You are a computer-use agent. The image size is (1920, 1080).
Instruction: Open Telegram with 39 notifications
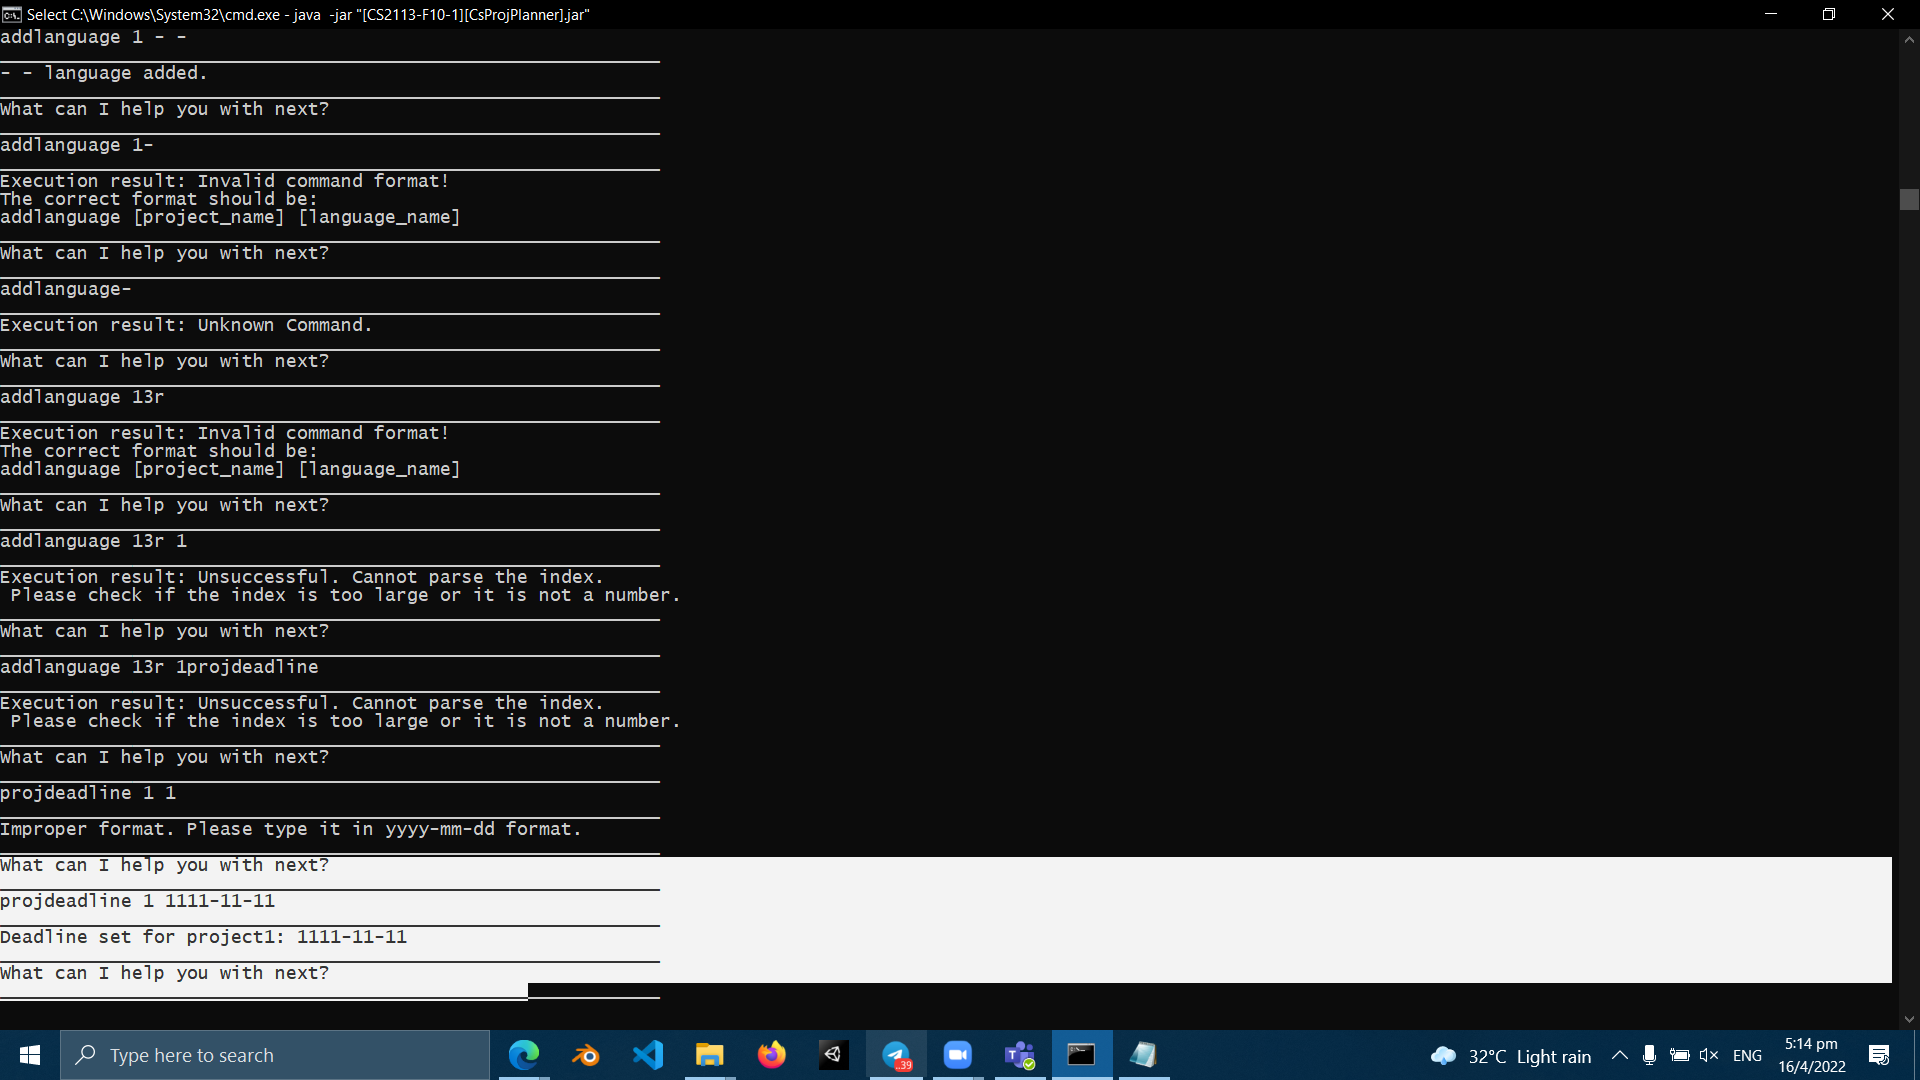pos(896,1055)
